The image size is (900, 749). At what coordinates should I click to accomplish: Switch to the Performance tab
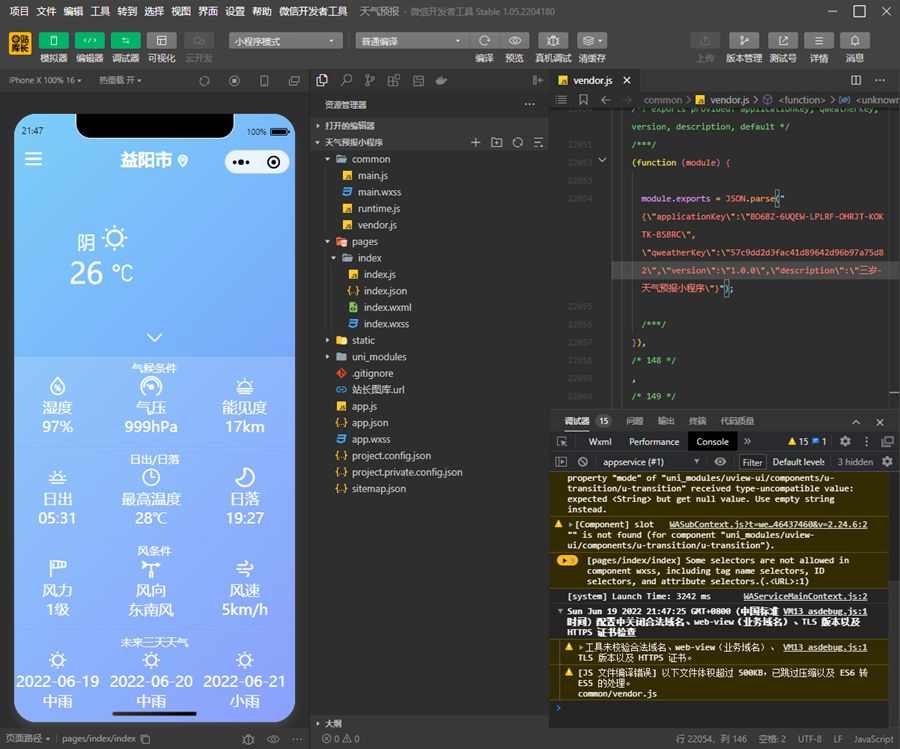point(654,441)
